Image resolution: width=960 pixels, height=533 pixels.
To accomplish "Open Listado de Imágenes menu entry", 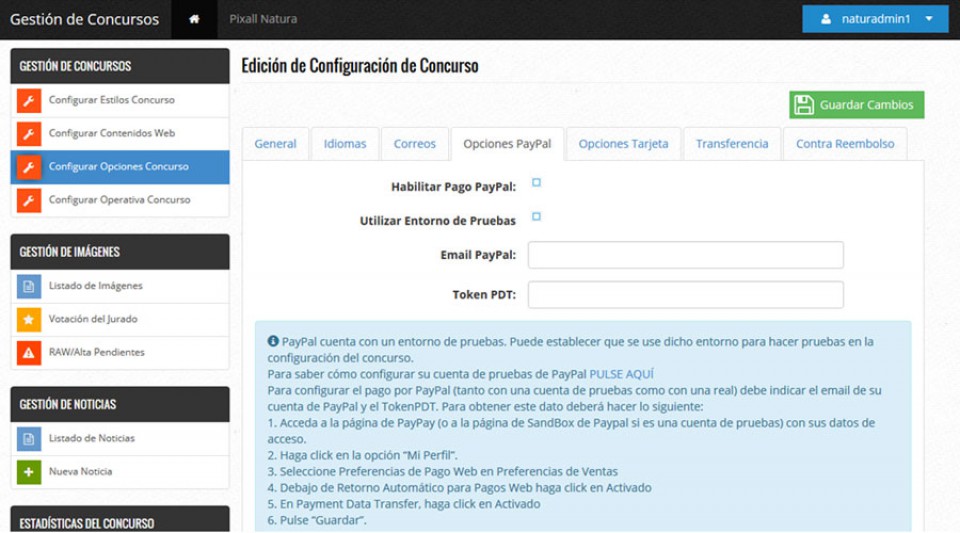I will click(120, 286).
